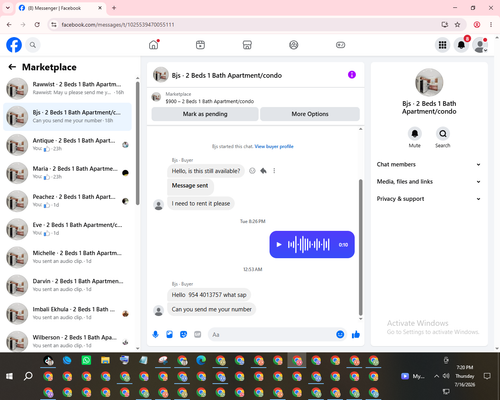The image size is (500, 400).
Task: Attach a file with the photo icon
Action: pyautogui.click(x=169, y=334)
